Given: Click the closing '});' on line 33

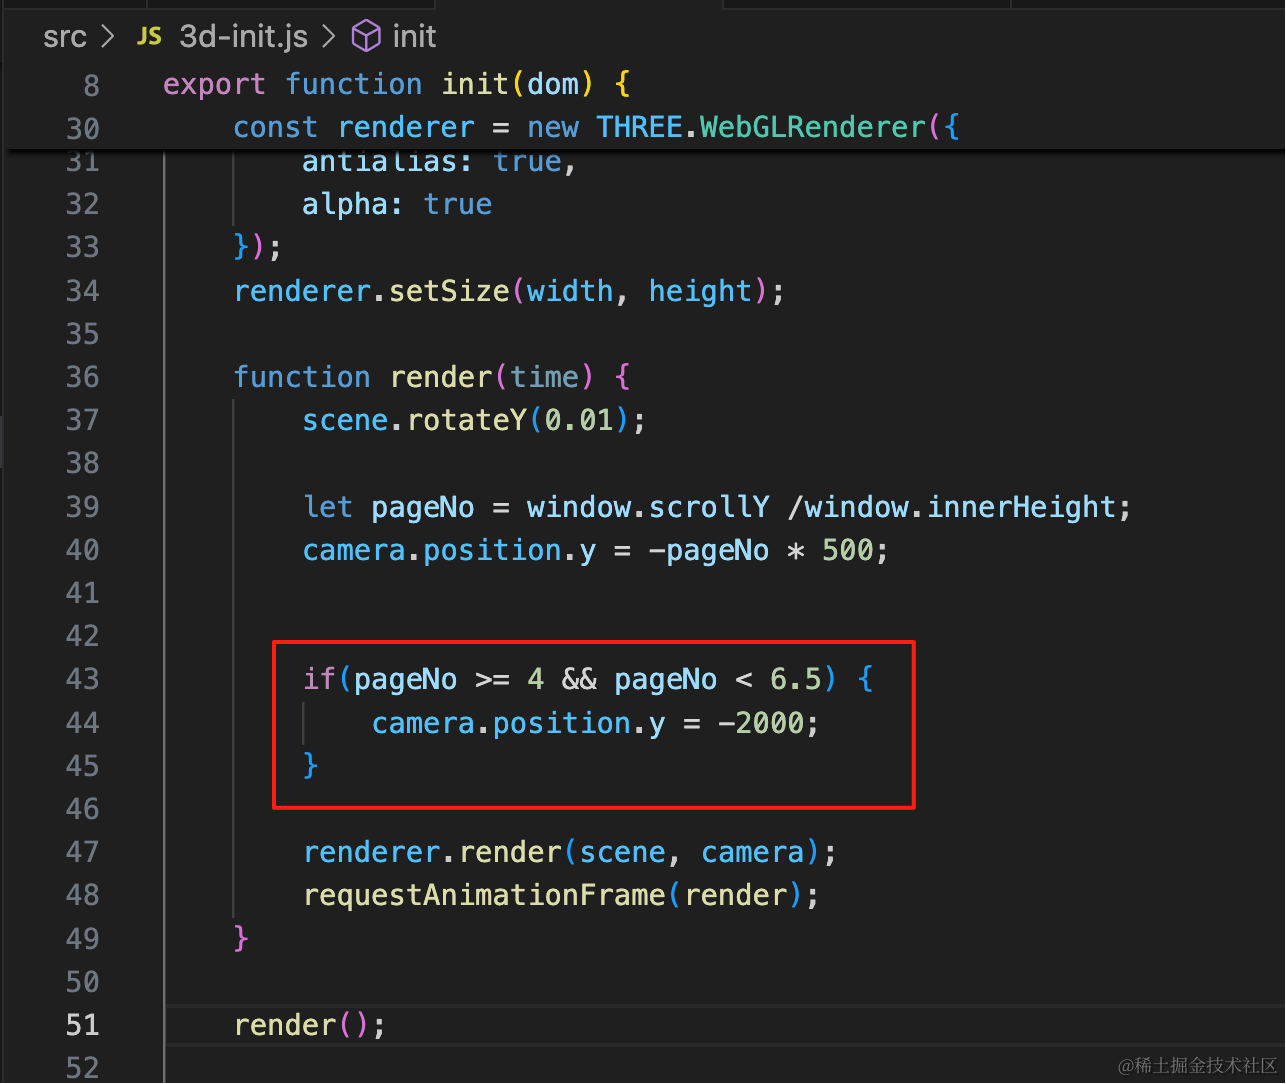Looking at the screenshot, I should pyautogui.click(x=257, y=247).
